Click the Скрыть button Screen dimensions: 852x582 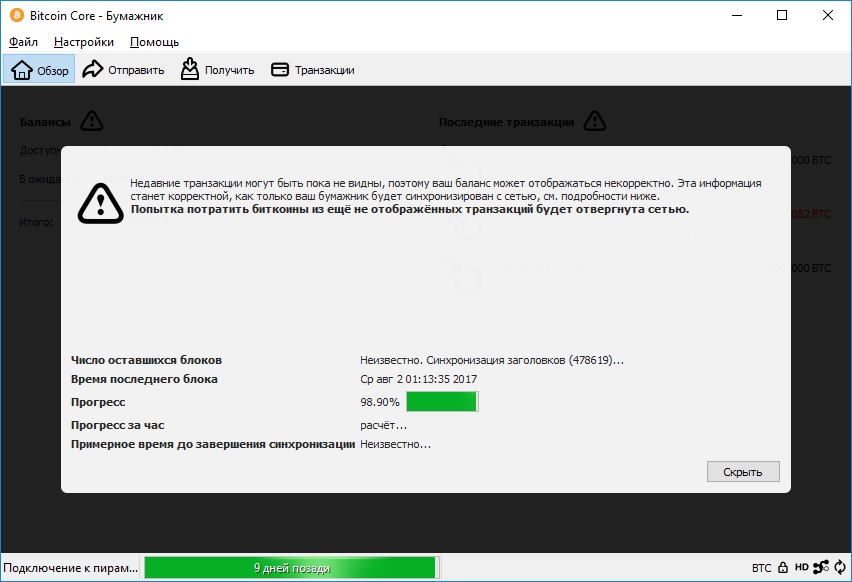click(743, 472)
